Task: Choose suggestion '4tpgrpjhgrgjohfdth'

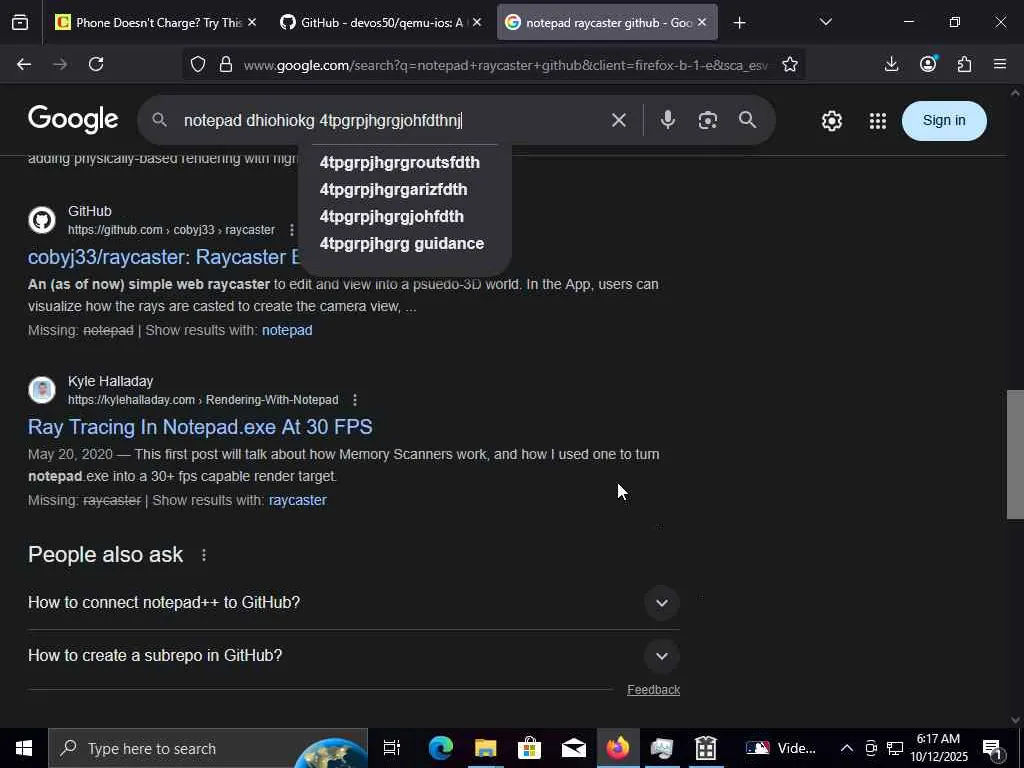Action: [392, 217]
